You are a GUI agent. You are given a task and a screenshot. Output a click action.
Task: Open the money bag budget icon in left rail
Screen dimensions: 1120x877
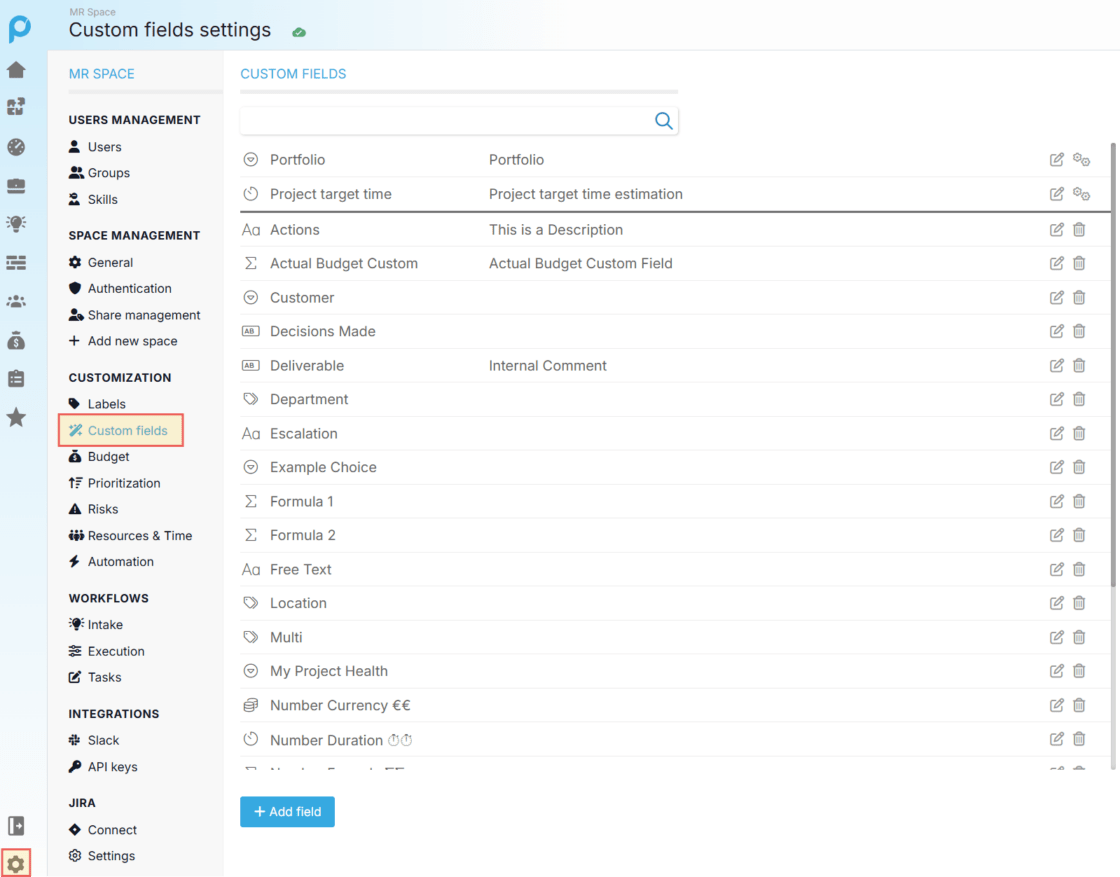tap(16, 341)
